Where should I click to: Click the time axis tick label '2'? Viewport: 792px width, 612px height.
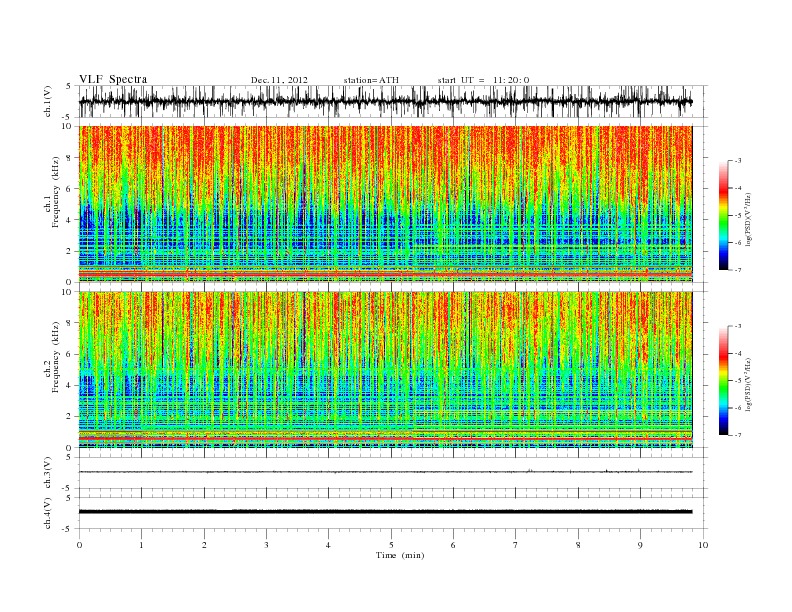204,545
